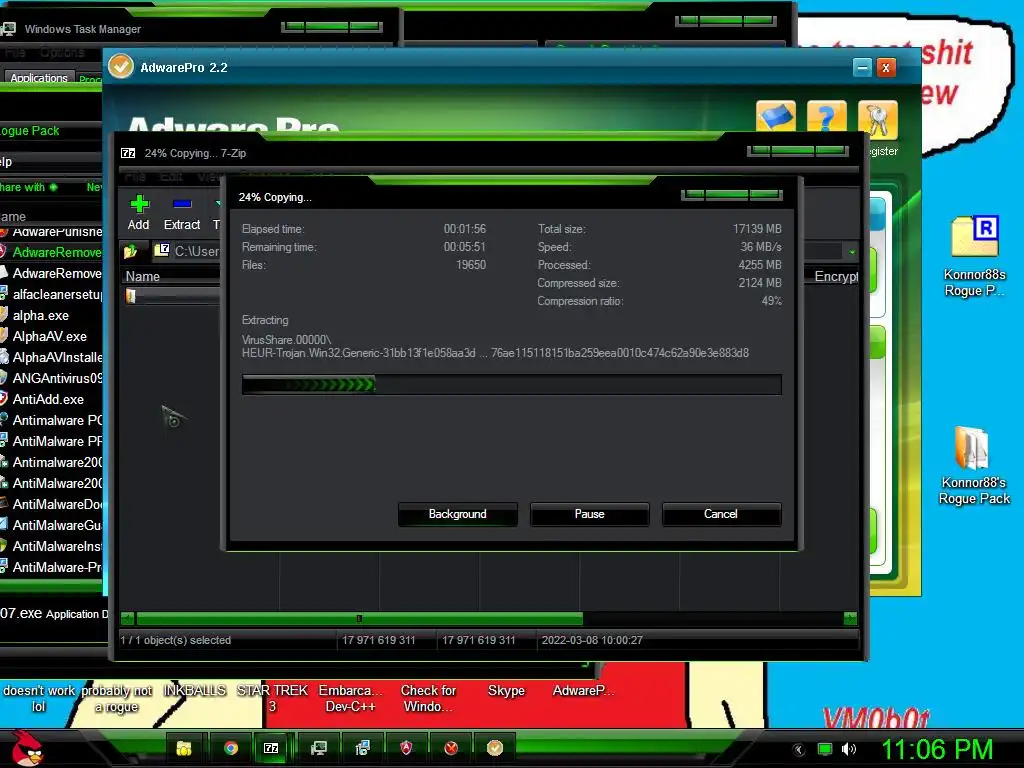Switch to Task Manager taskbar button
Viewport: 1024px width, 768px height.
click(x=318, y=748)
